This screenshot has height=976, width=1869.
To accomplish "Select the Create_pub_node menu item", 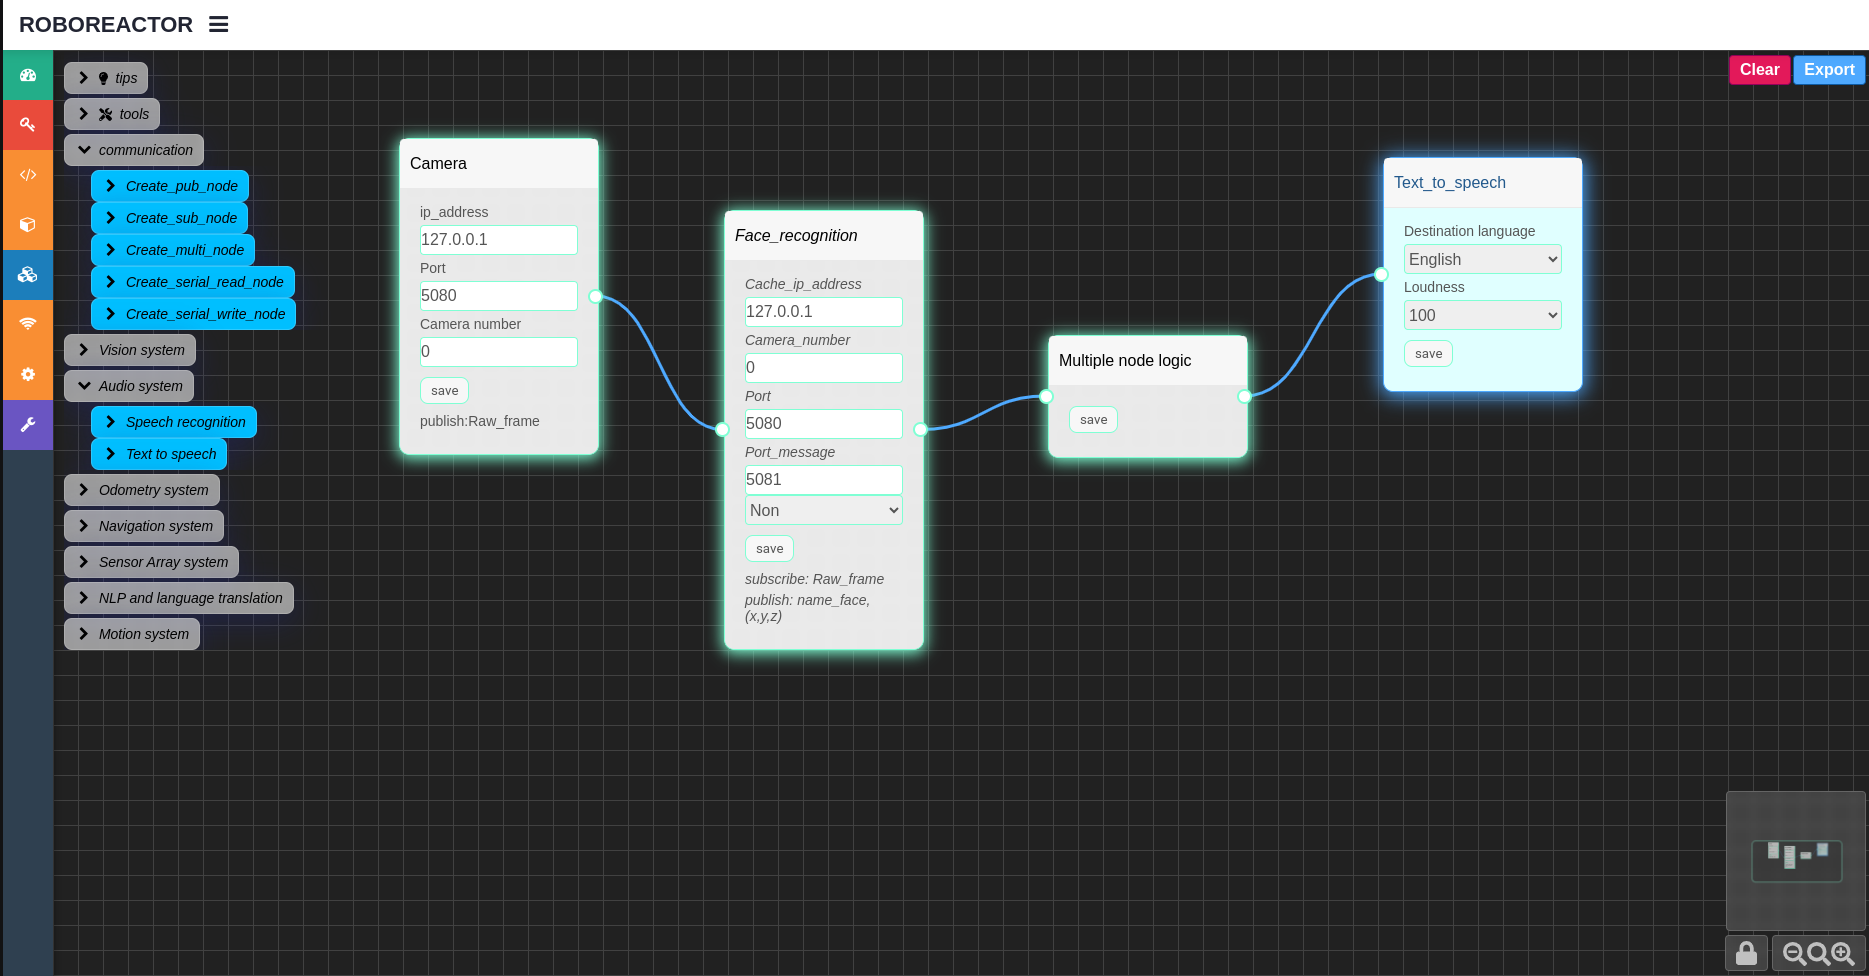I will coord(170,186).
